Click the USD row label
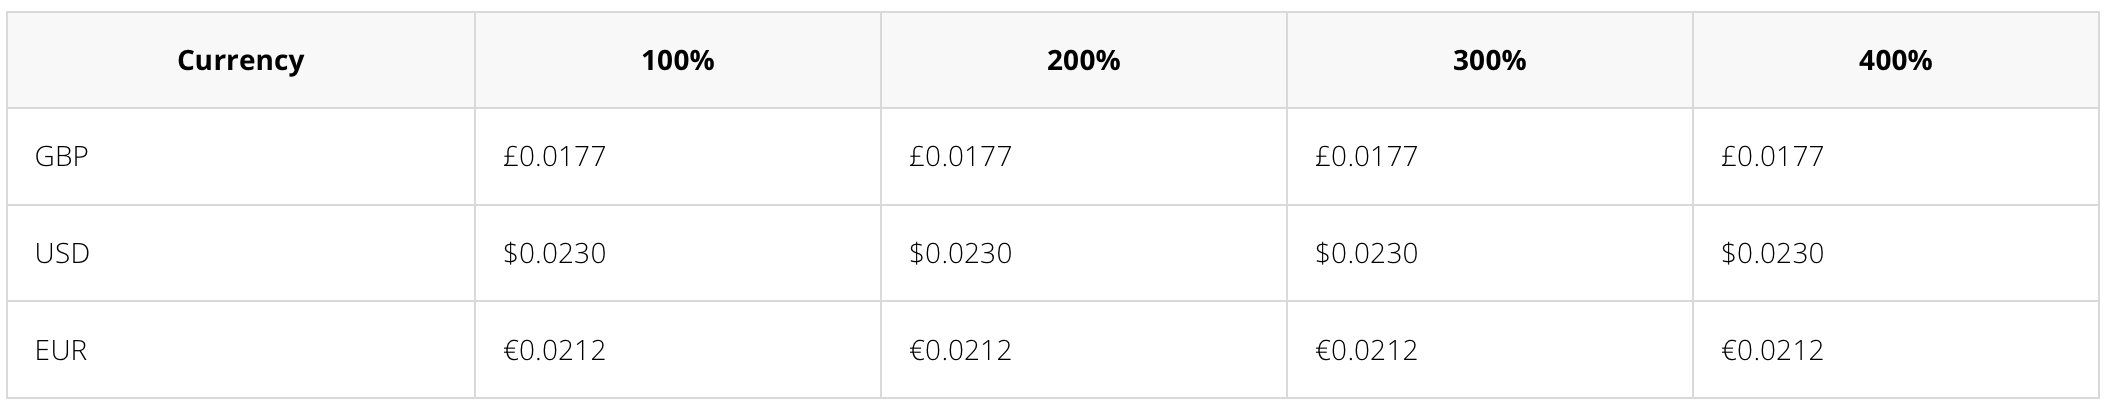 (62, 254)
